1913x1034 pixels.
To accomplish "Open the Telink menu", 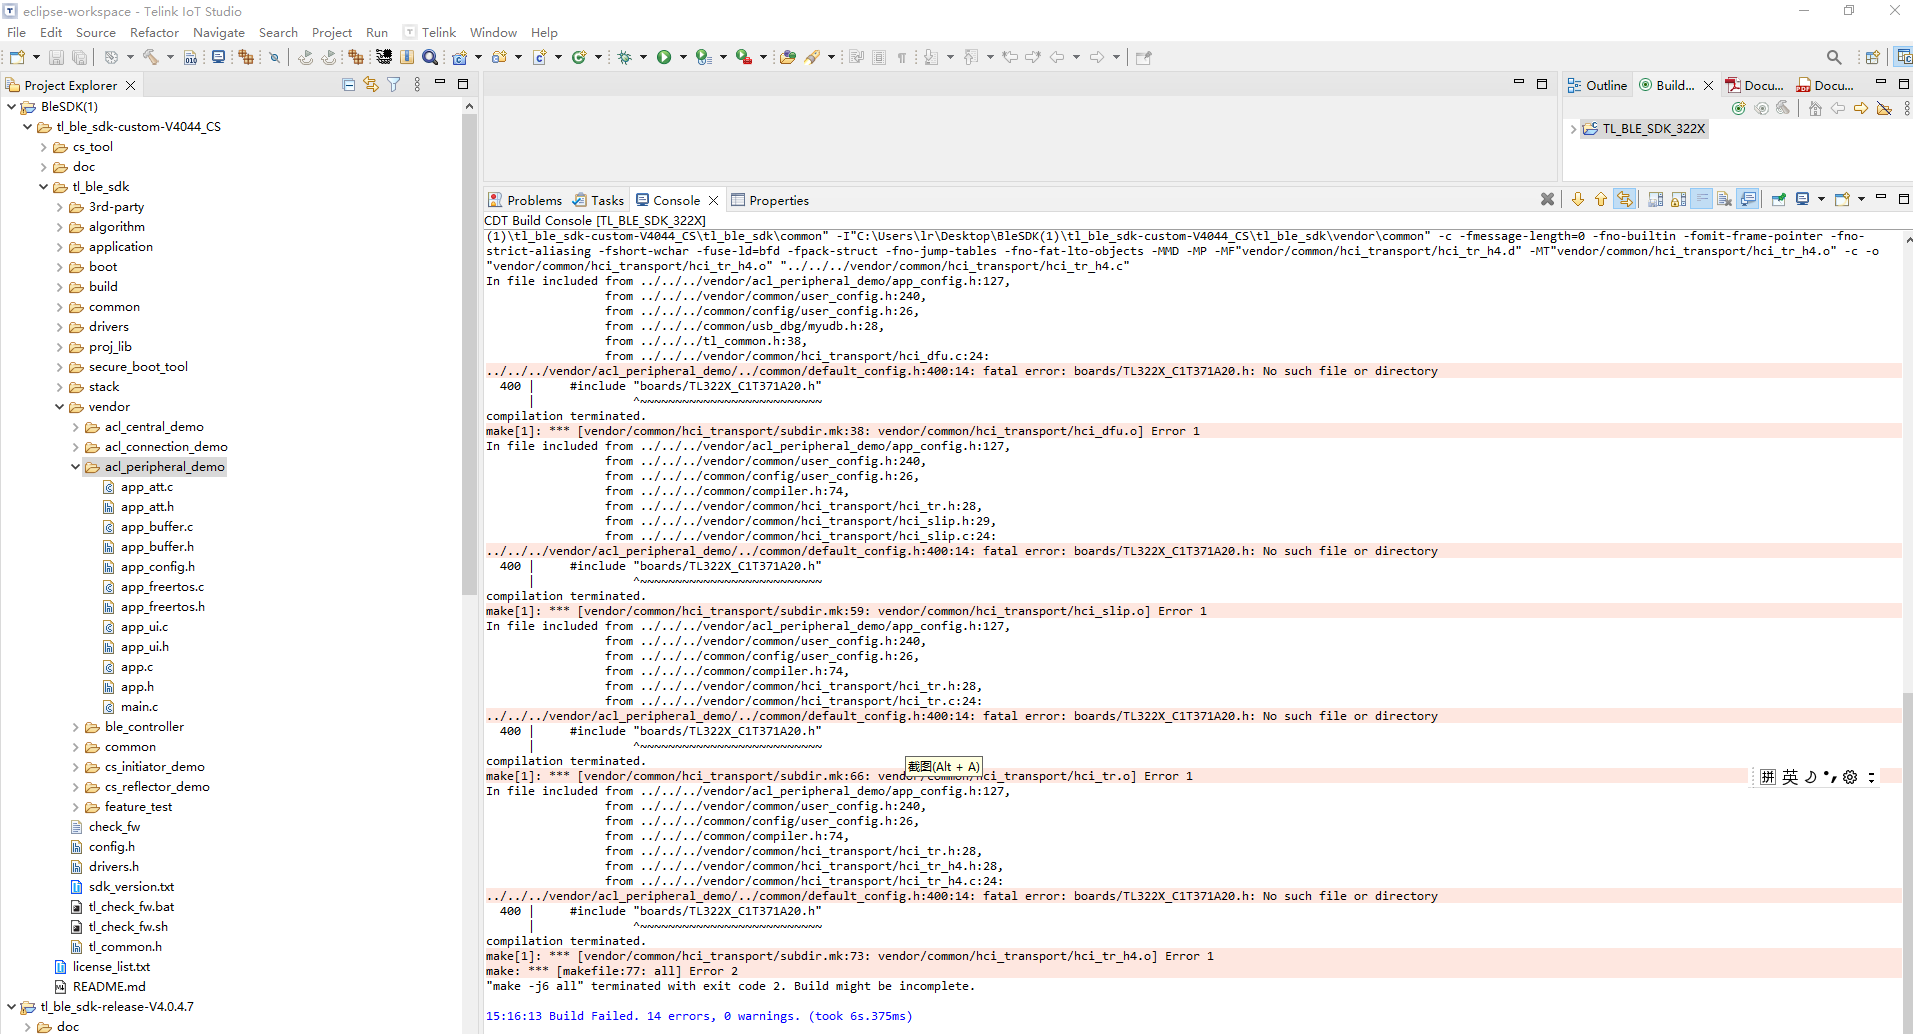I will [x=438, y=32].
